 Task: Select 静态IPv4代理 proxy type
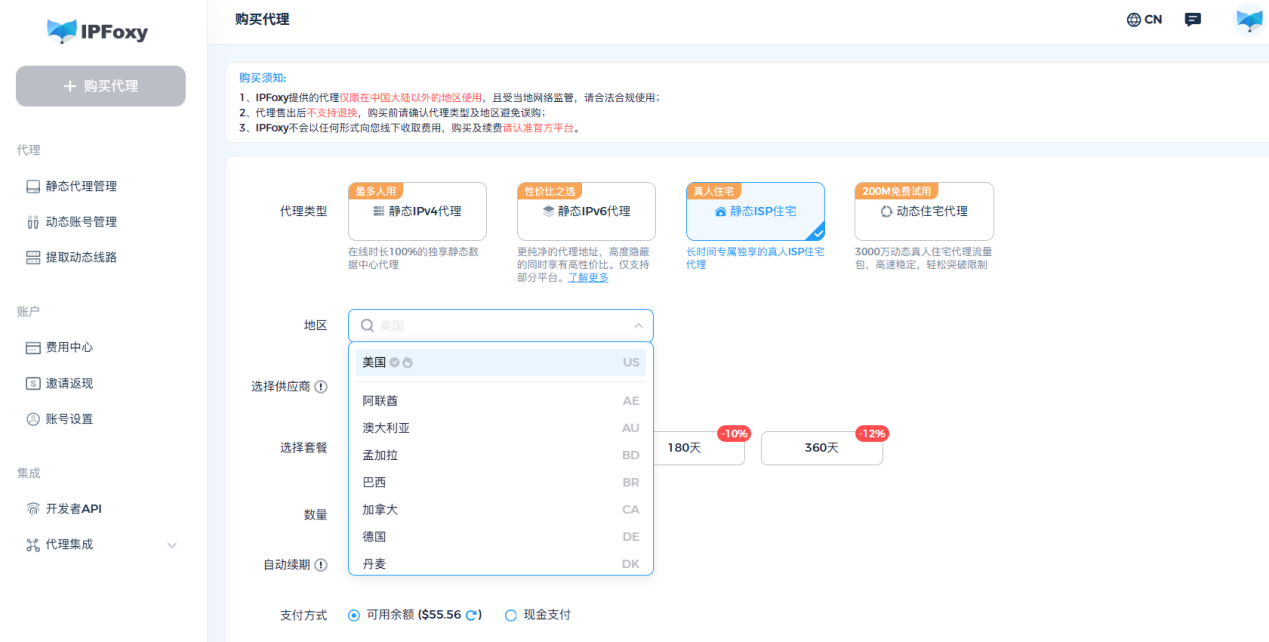[417, 211]
